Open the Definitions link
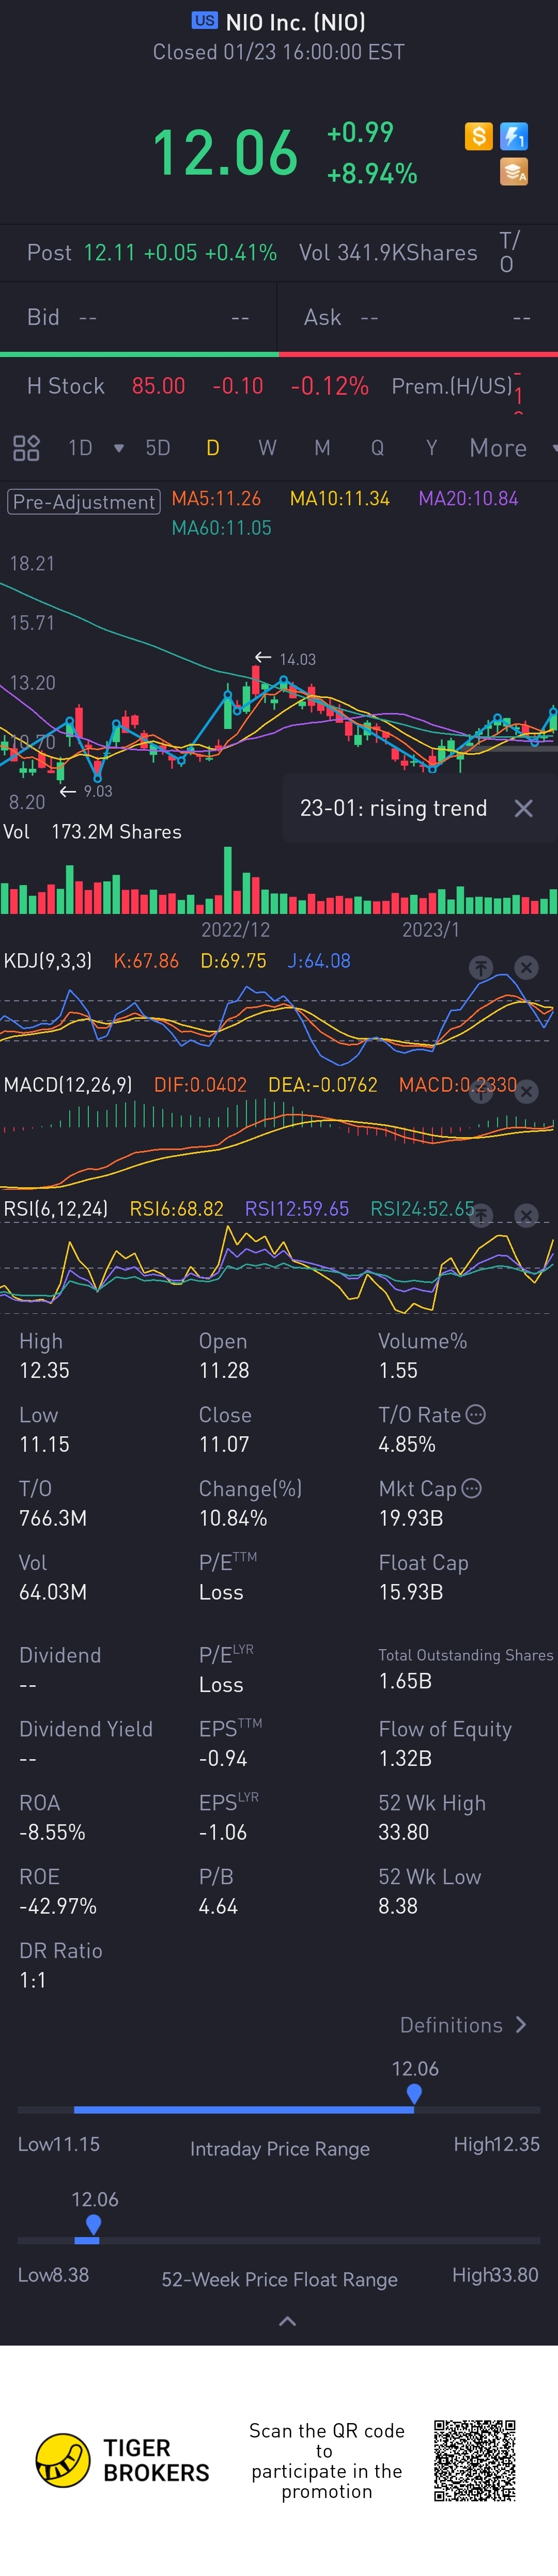Screen dimensions: 558x2576 [463, 2025]
